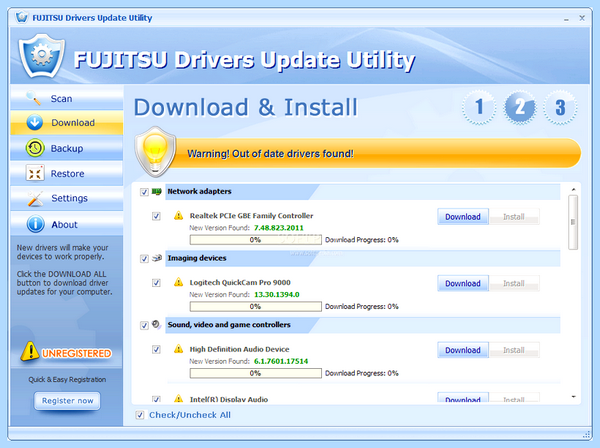Click the Network adapters category header
This screenshot has width=600, height=448.
coord(363,192)
